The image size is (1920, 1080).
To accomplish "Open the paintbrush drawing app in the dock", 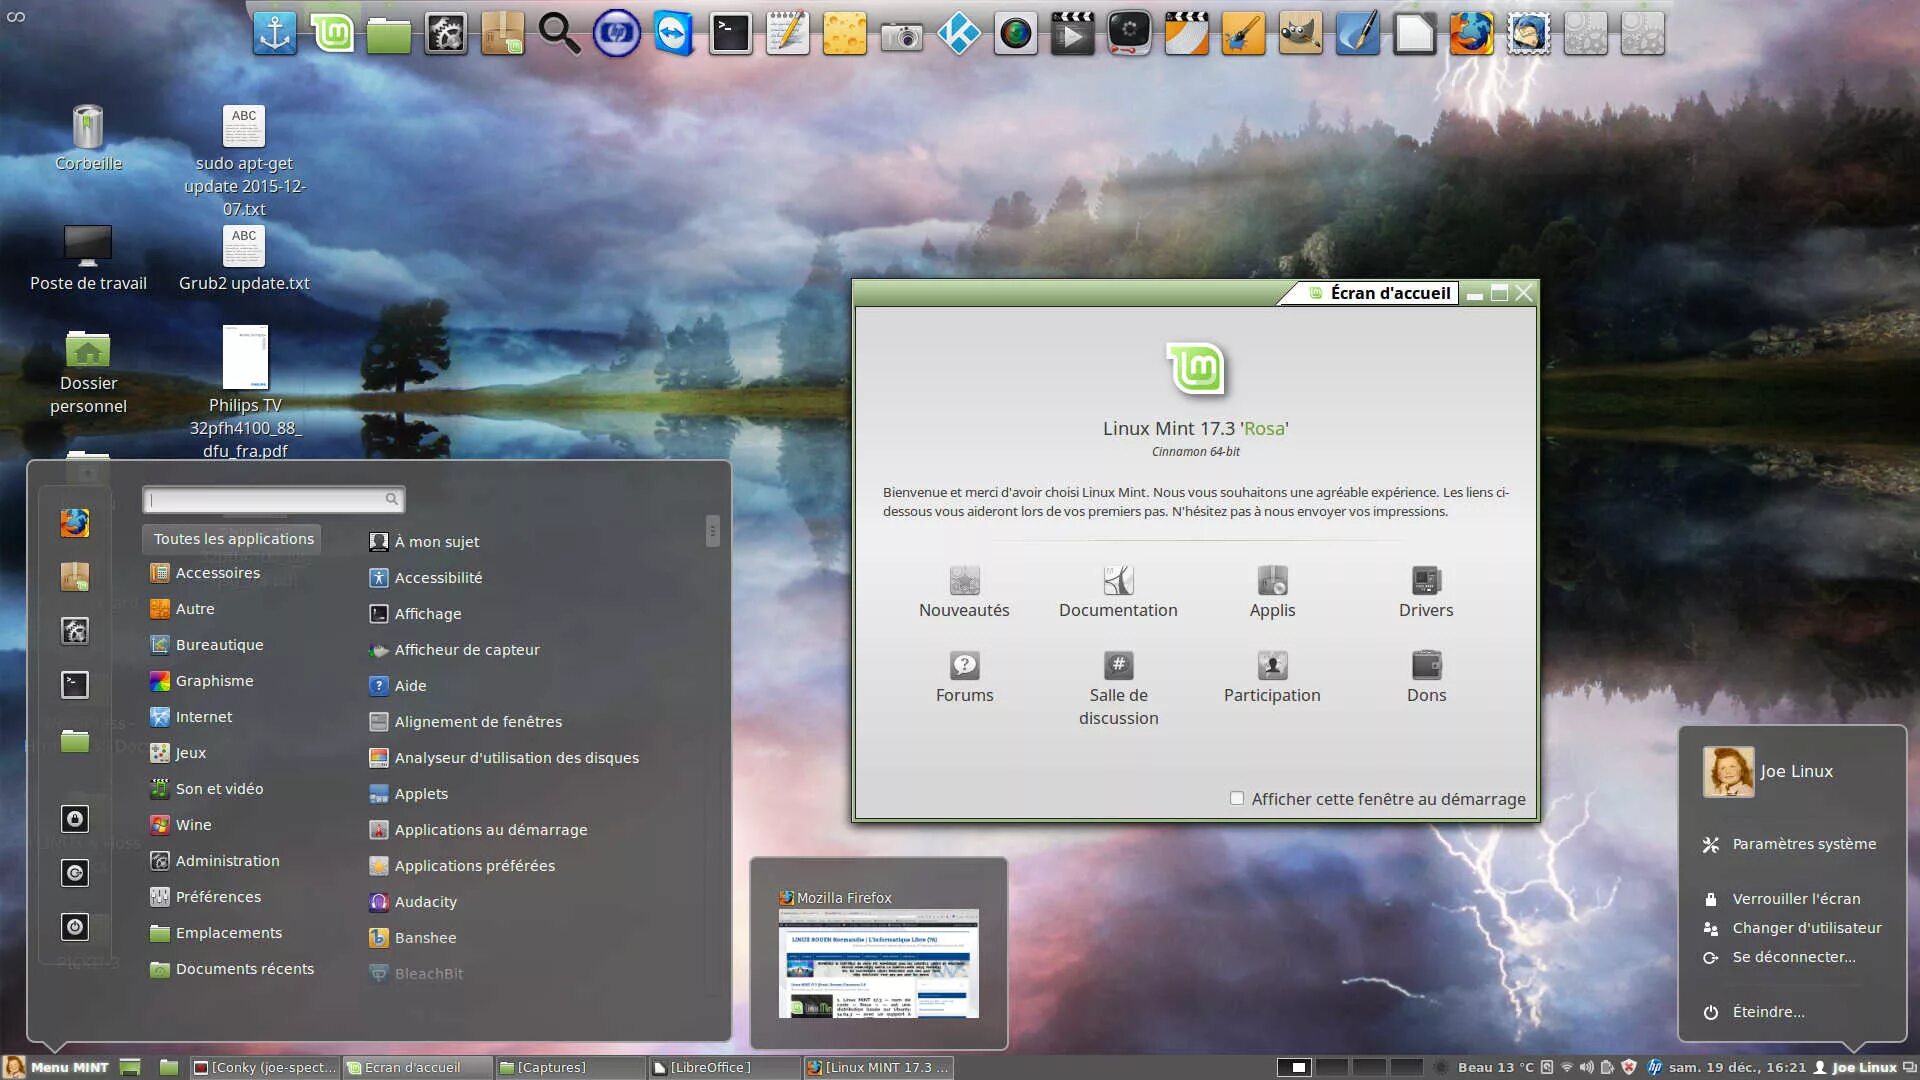I will 1244,34.
